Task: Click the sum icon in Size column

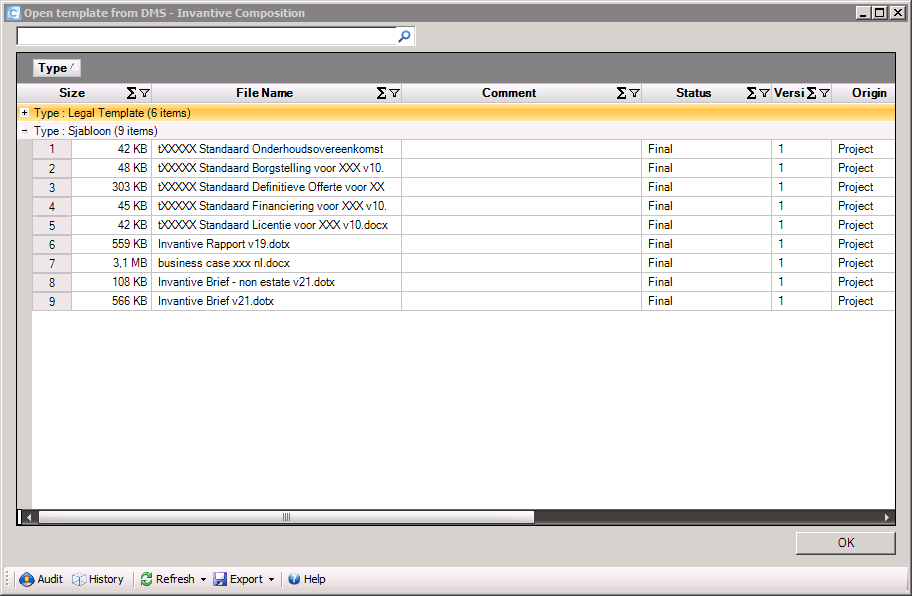Action: coord(132,93)
